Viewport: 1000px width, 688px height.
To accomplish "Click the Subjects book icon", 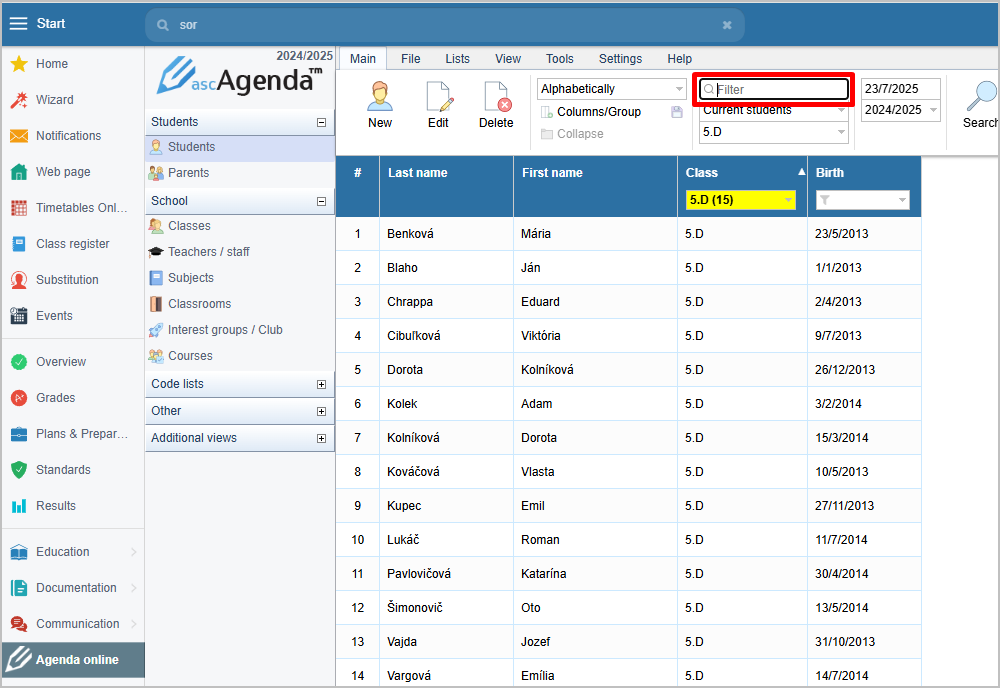I will [156, 278].
